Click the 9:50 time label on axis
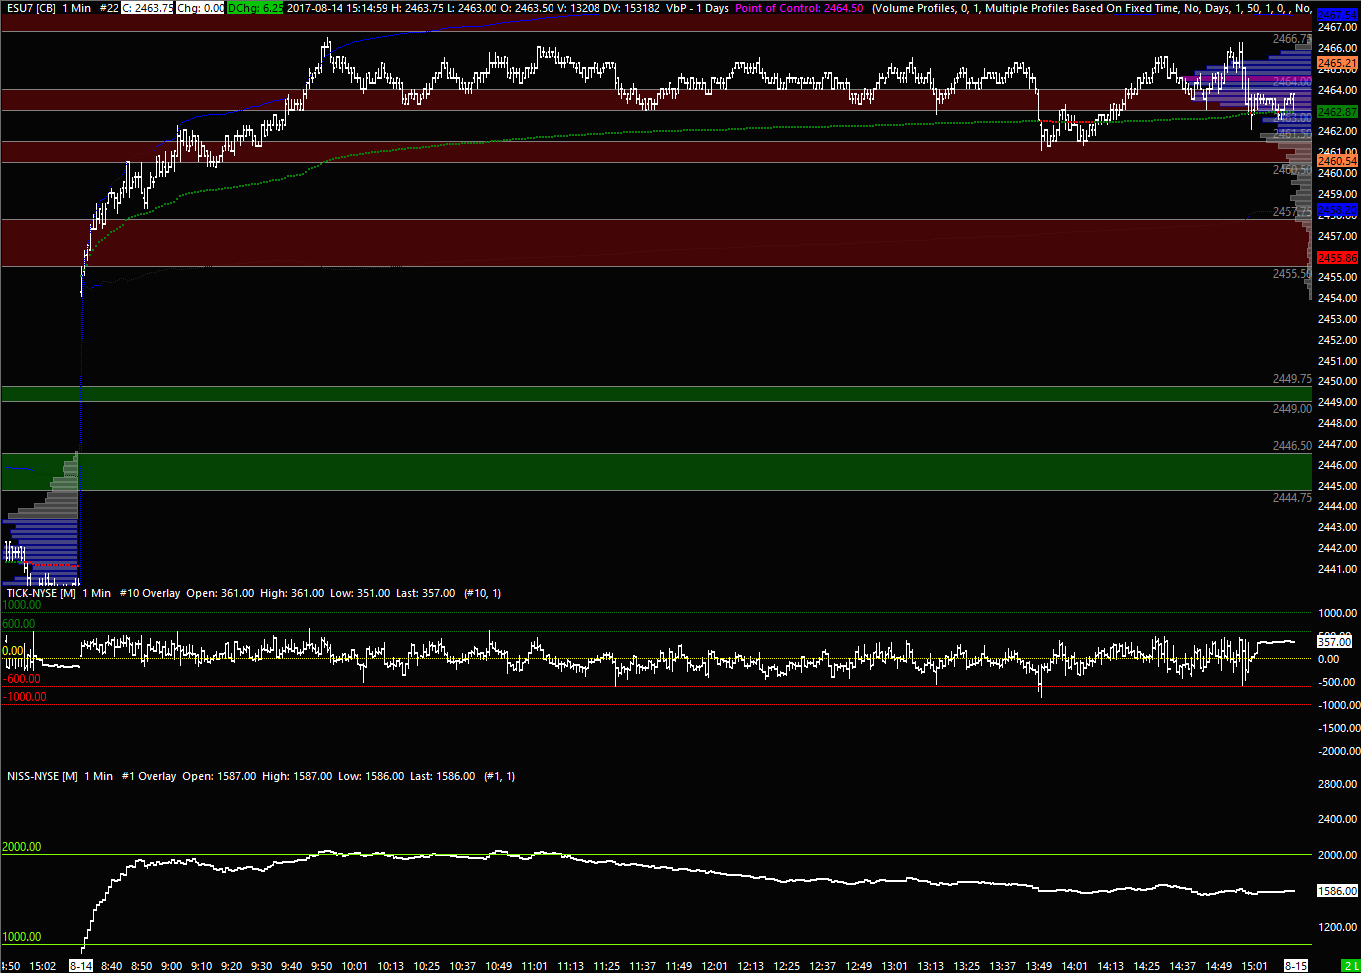Viewport: 1361px width, 973px height. point(323,966)
